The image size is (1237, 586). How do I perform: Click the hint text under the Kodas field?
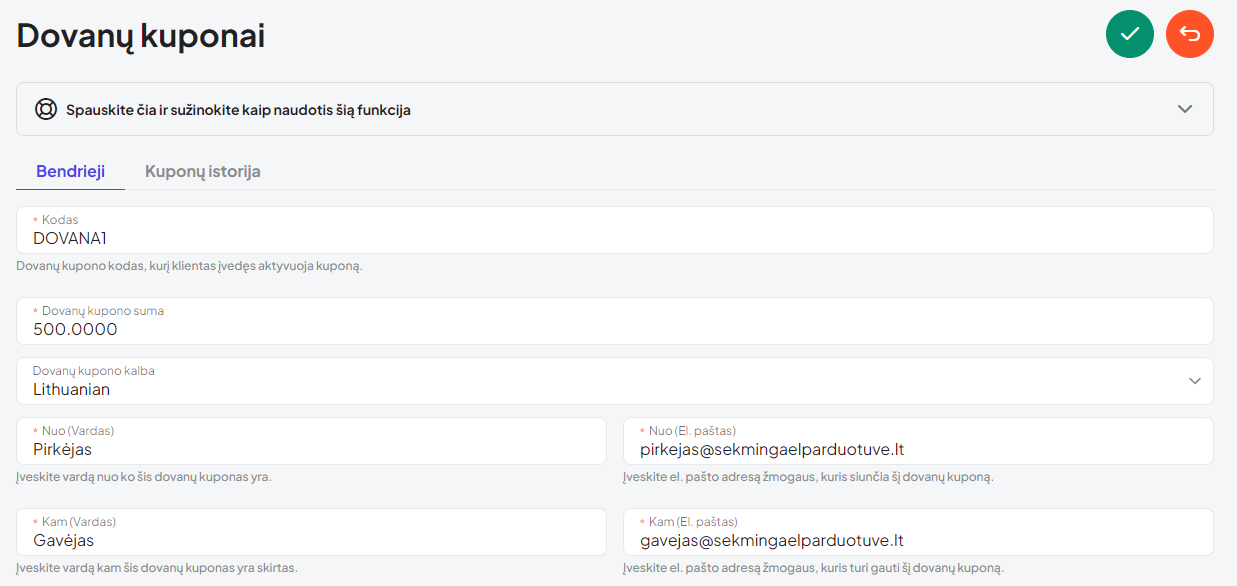pos(189,267)
